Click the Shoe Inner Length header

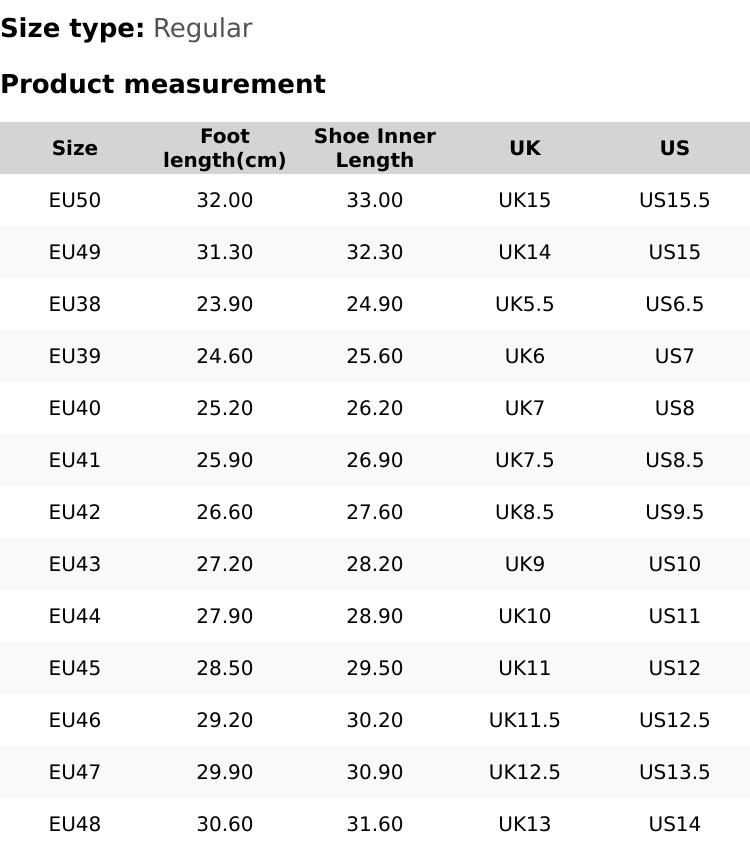pyautogui.click(x=375, y=148)
